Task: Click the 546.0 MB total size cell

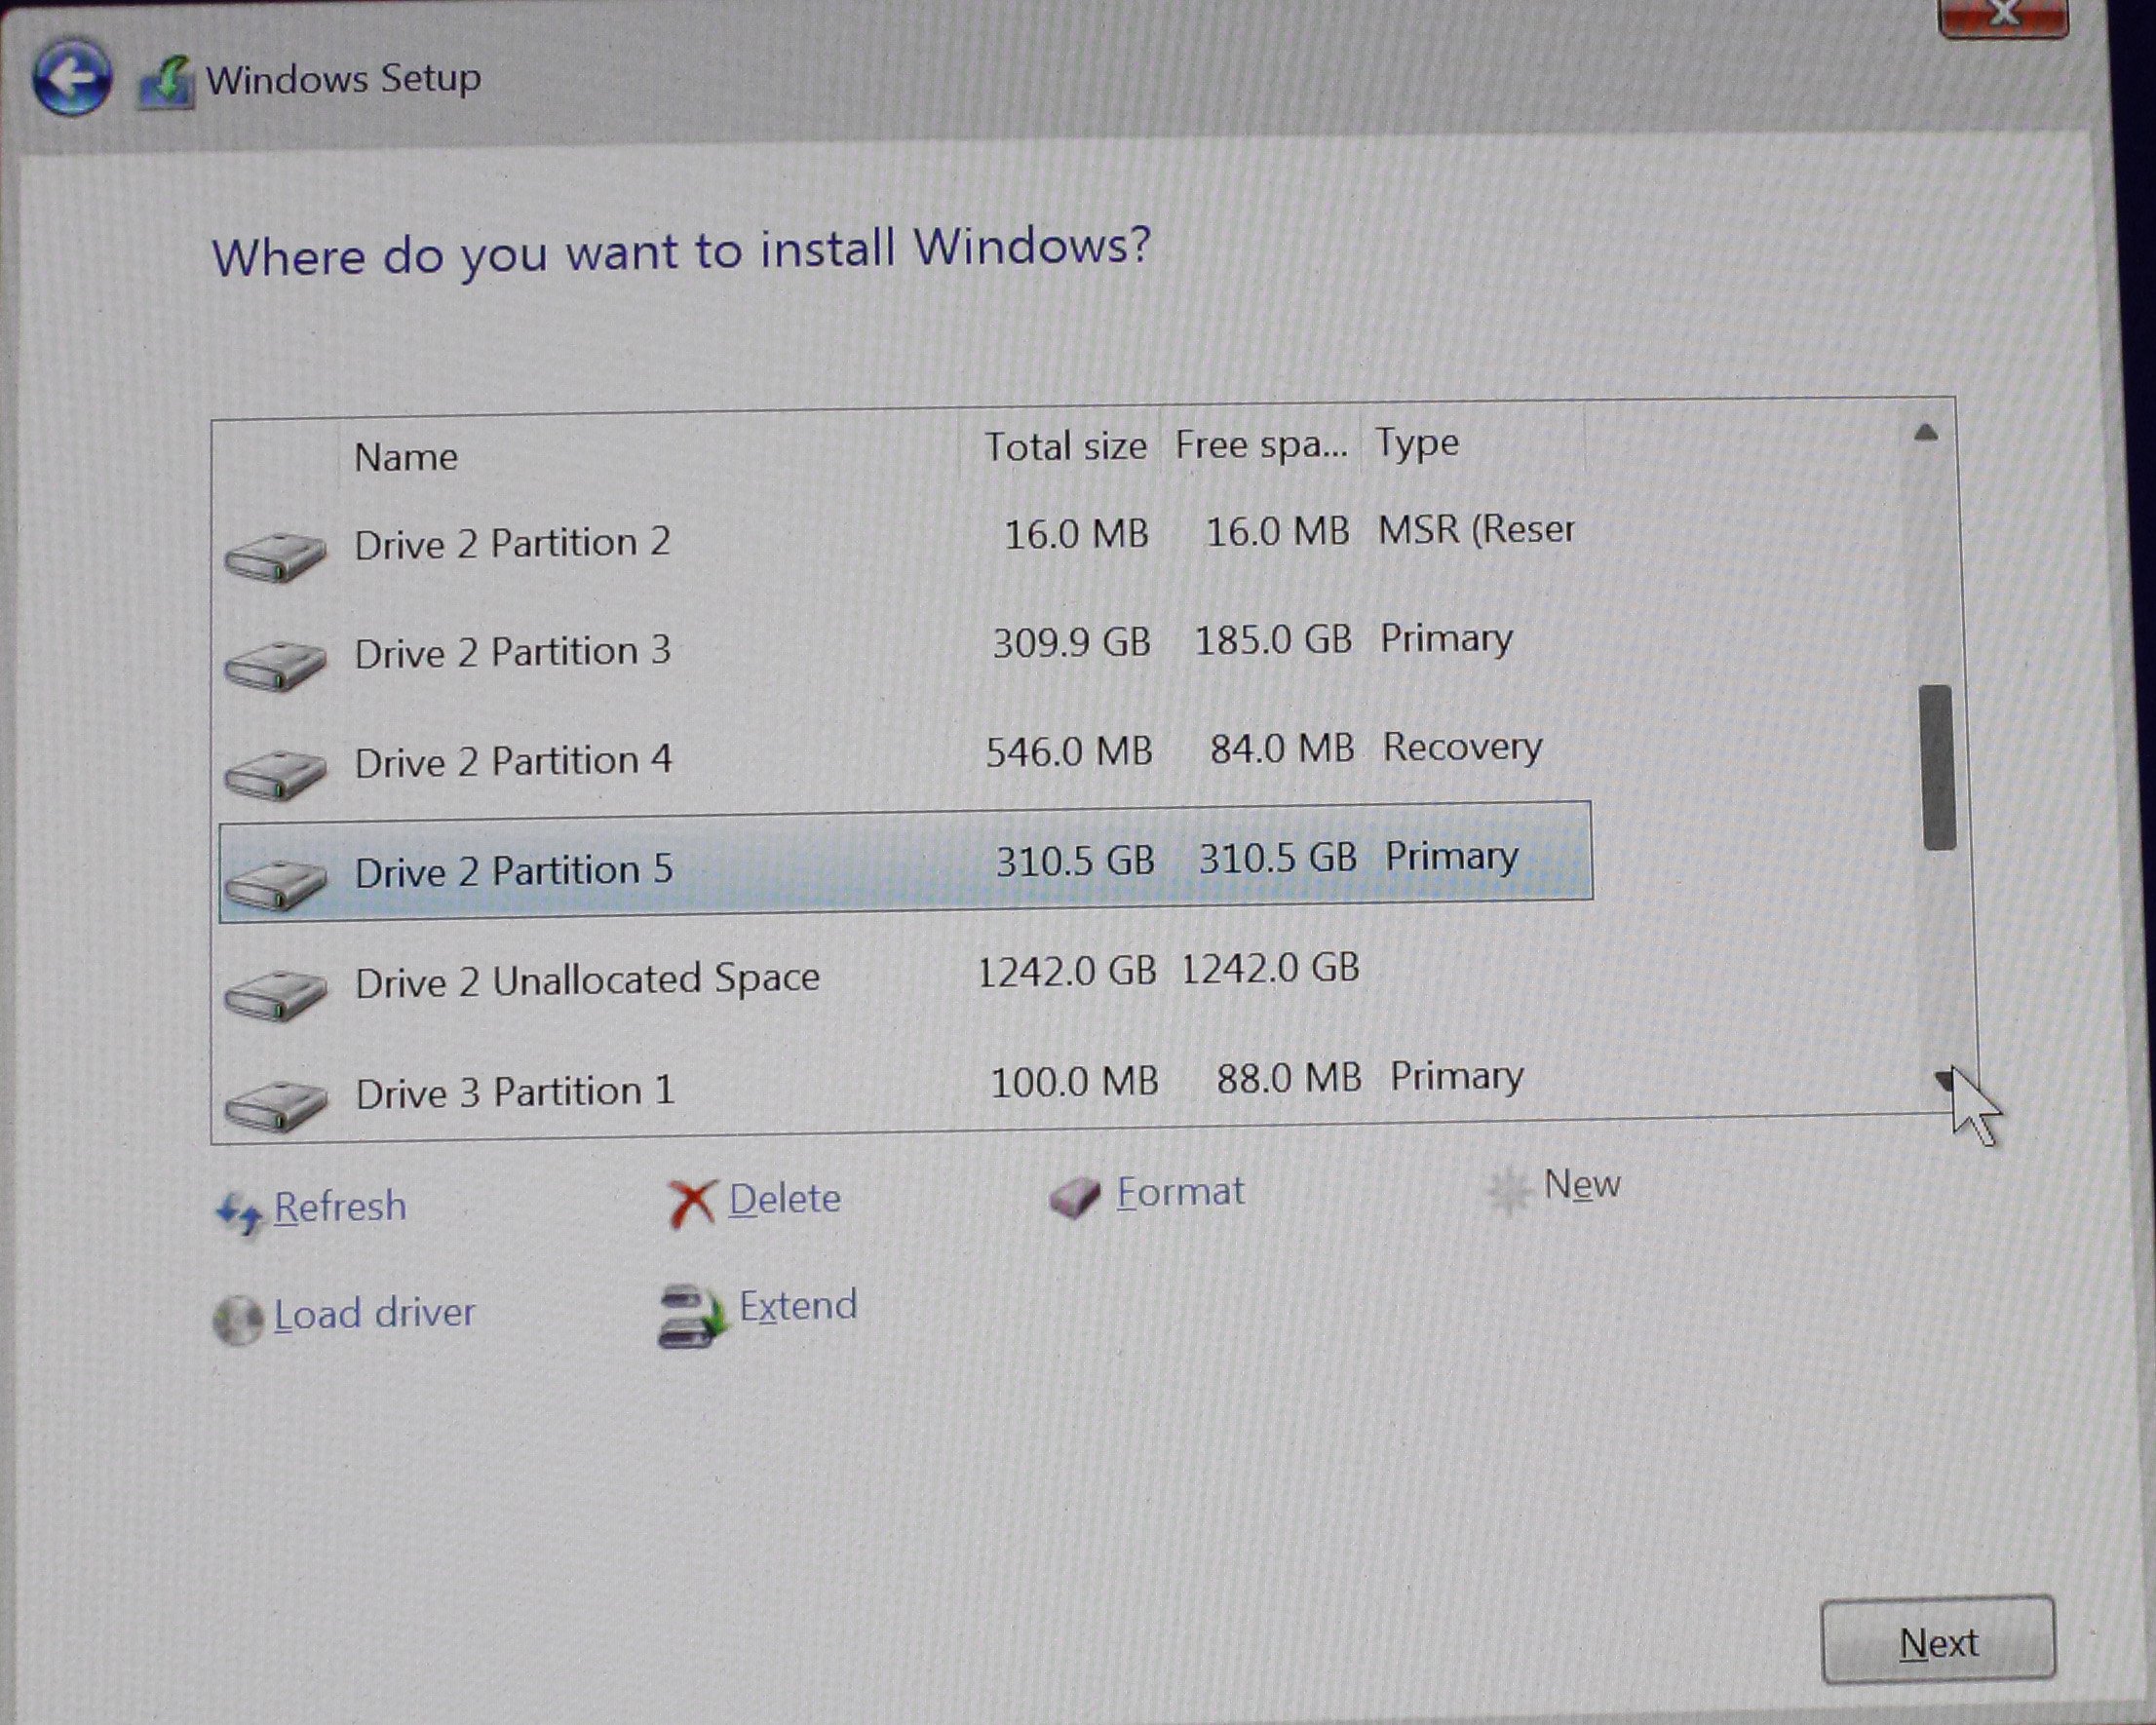Action: [x=1069, y=752]
